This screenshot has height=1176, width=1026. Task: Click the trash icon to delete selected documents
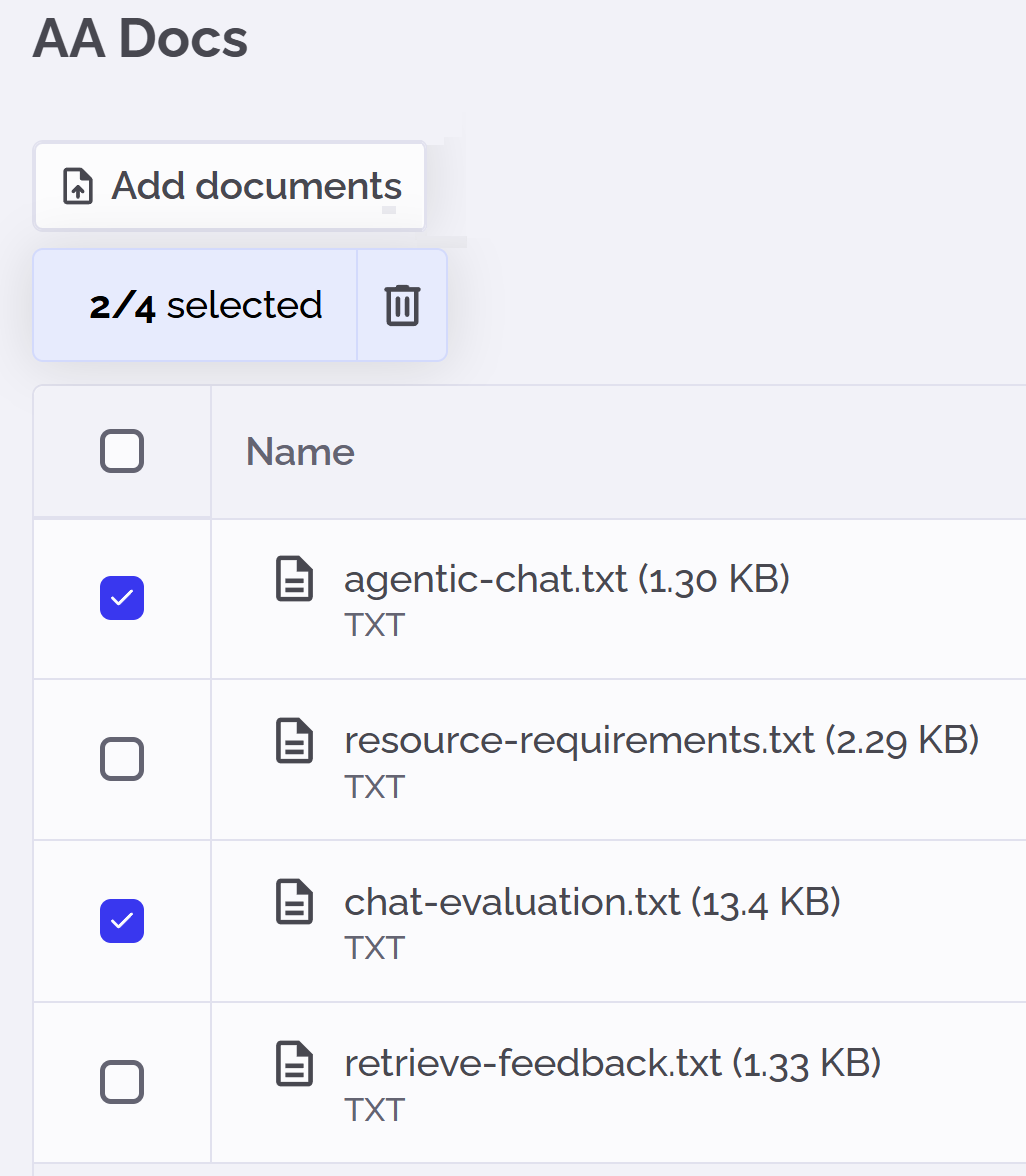pos(402,305)
